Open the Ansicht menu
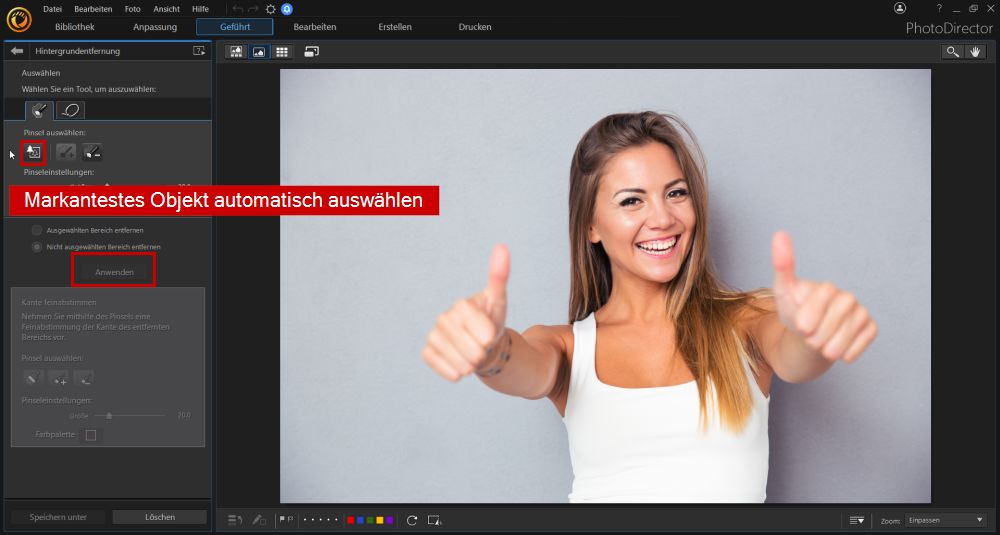The height and width of the screenshot is (535, 1000). coord(166,8)
